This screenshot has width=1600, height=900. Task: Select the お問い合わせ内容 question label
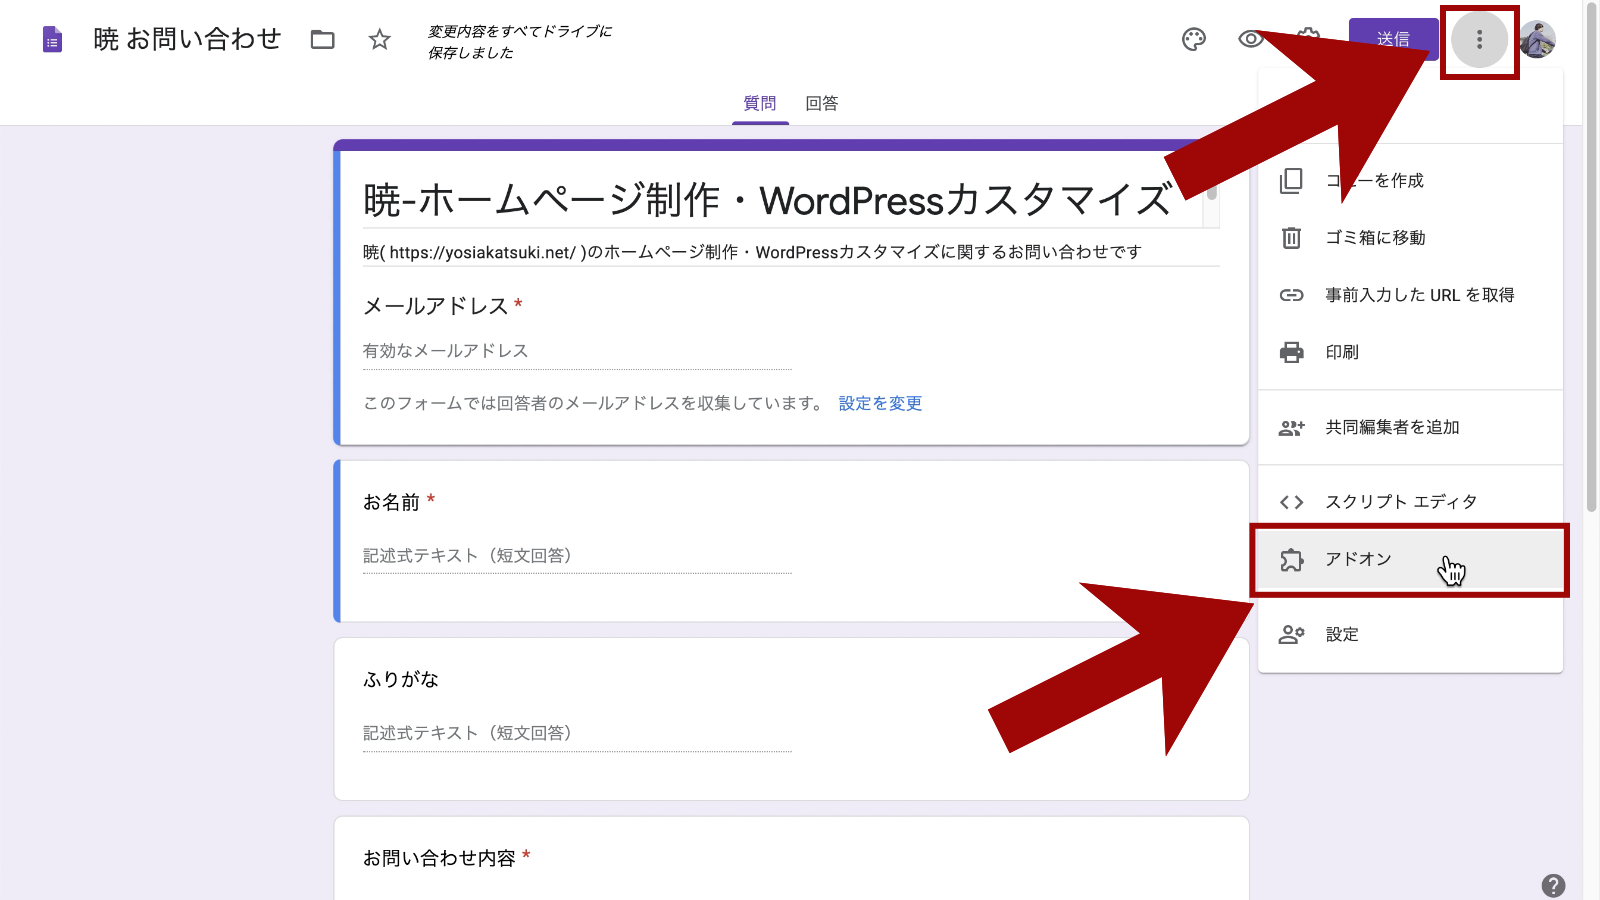coord(439,858)
